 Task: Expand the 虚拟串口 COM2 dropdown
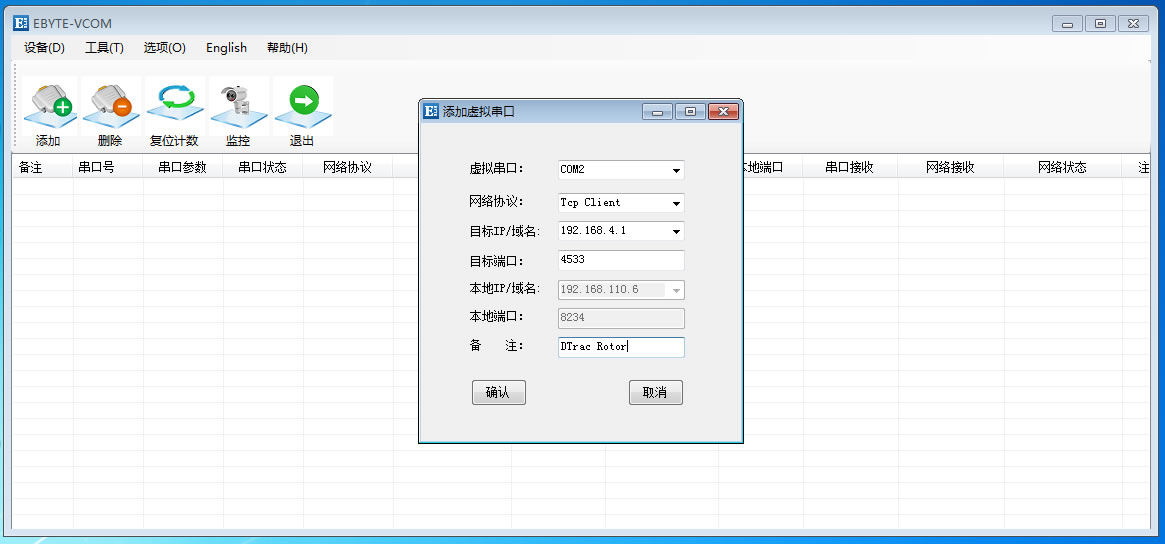coord(676,170)
